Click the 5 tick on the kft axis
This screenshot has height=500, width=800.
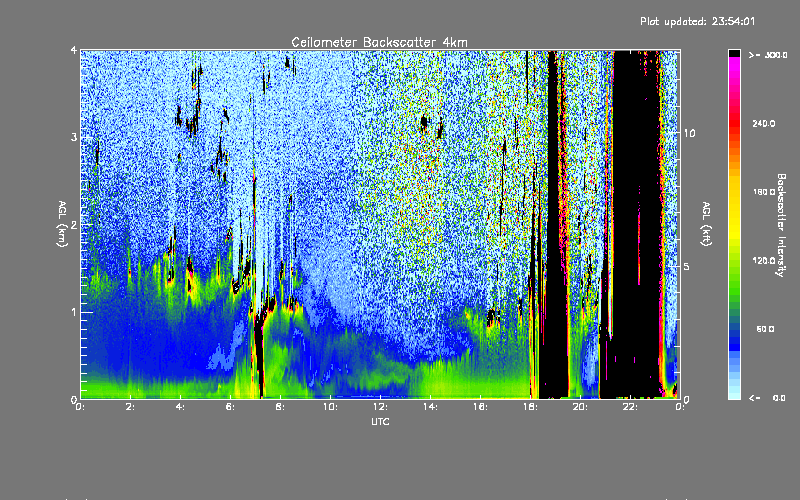point(686,266)
